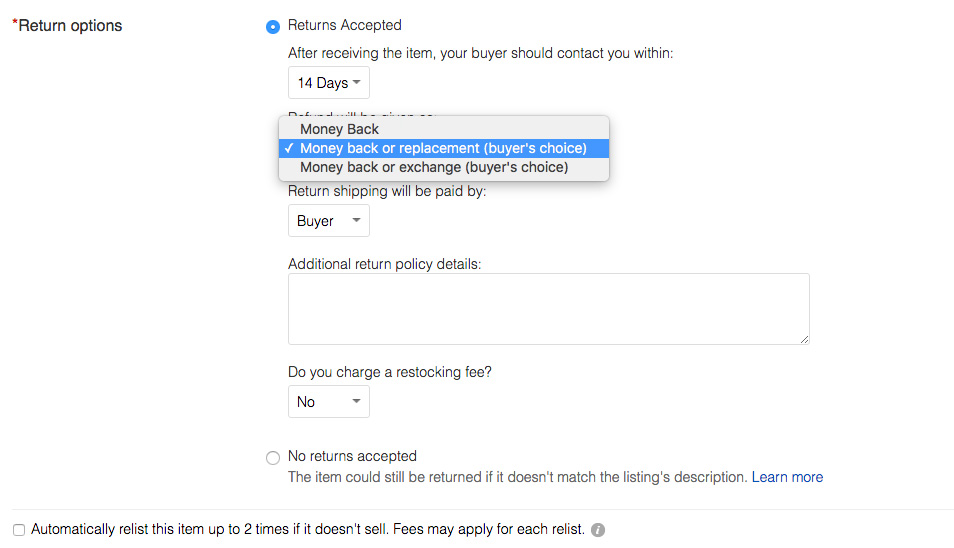954x548 pixels.
Task: Expand the return shipping Buyer dropdown
Action: coord(328,221)
